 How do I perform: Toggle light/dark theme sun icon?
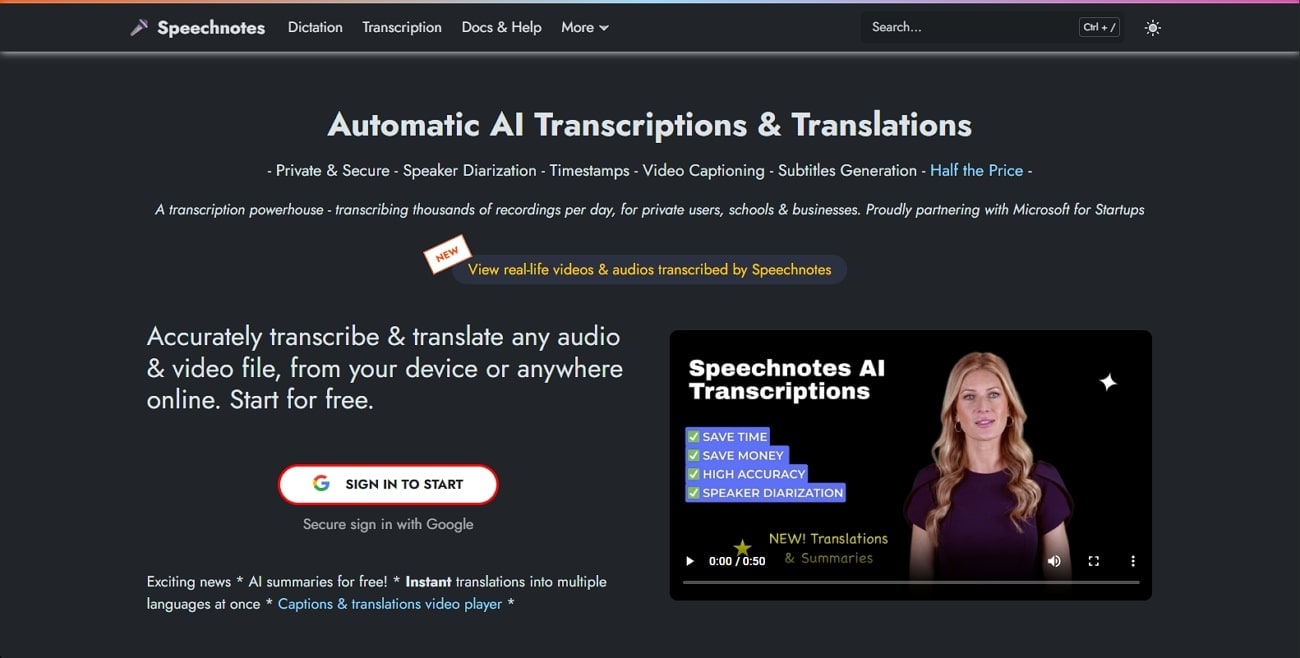[x=1153, y=28]
